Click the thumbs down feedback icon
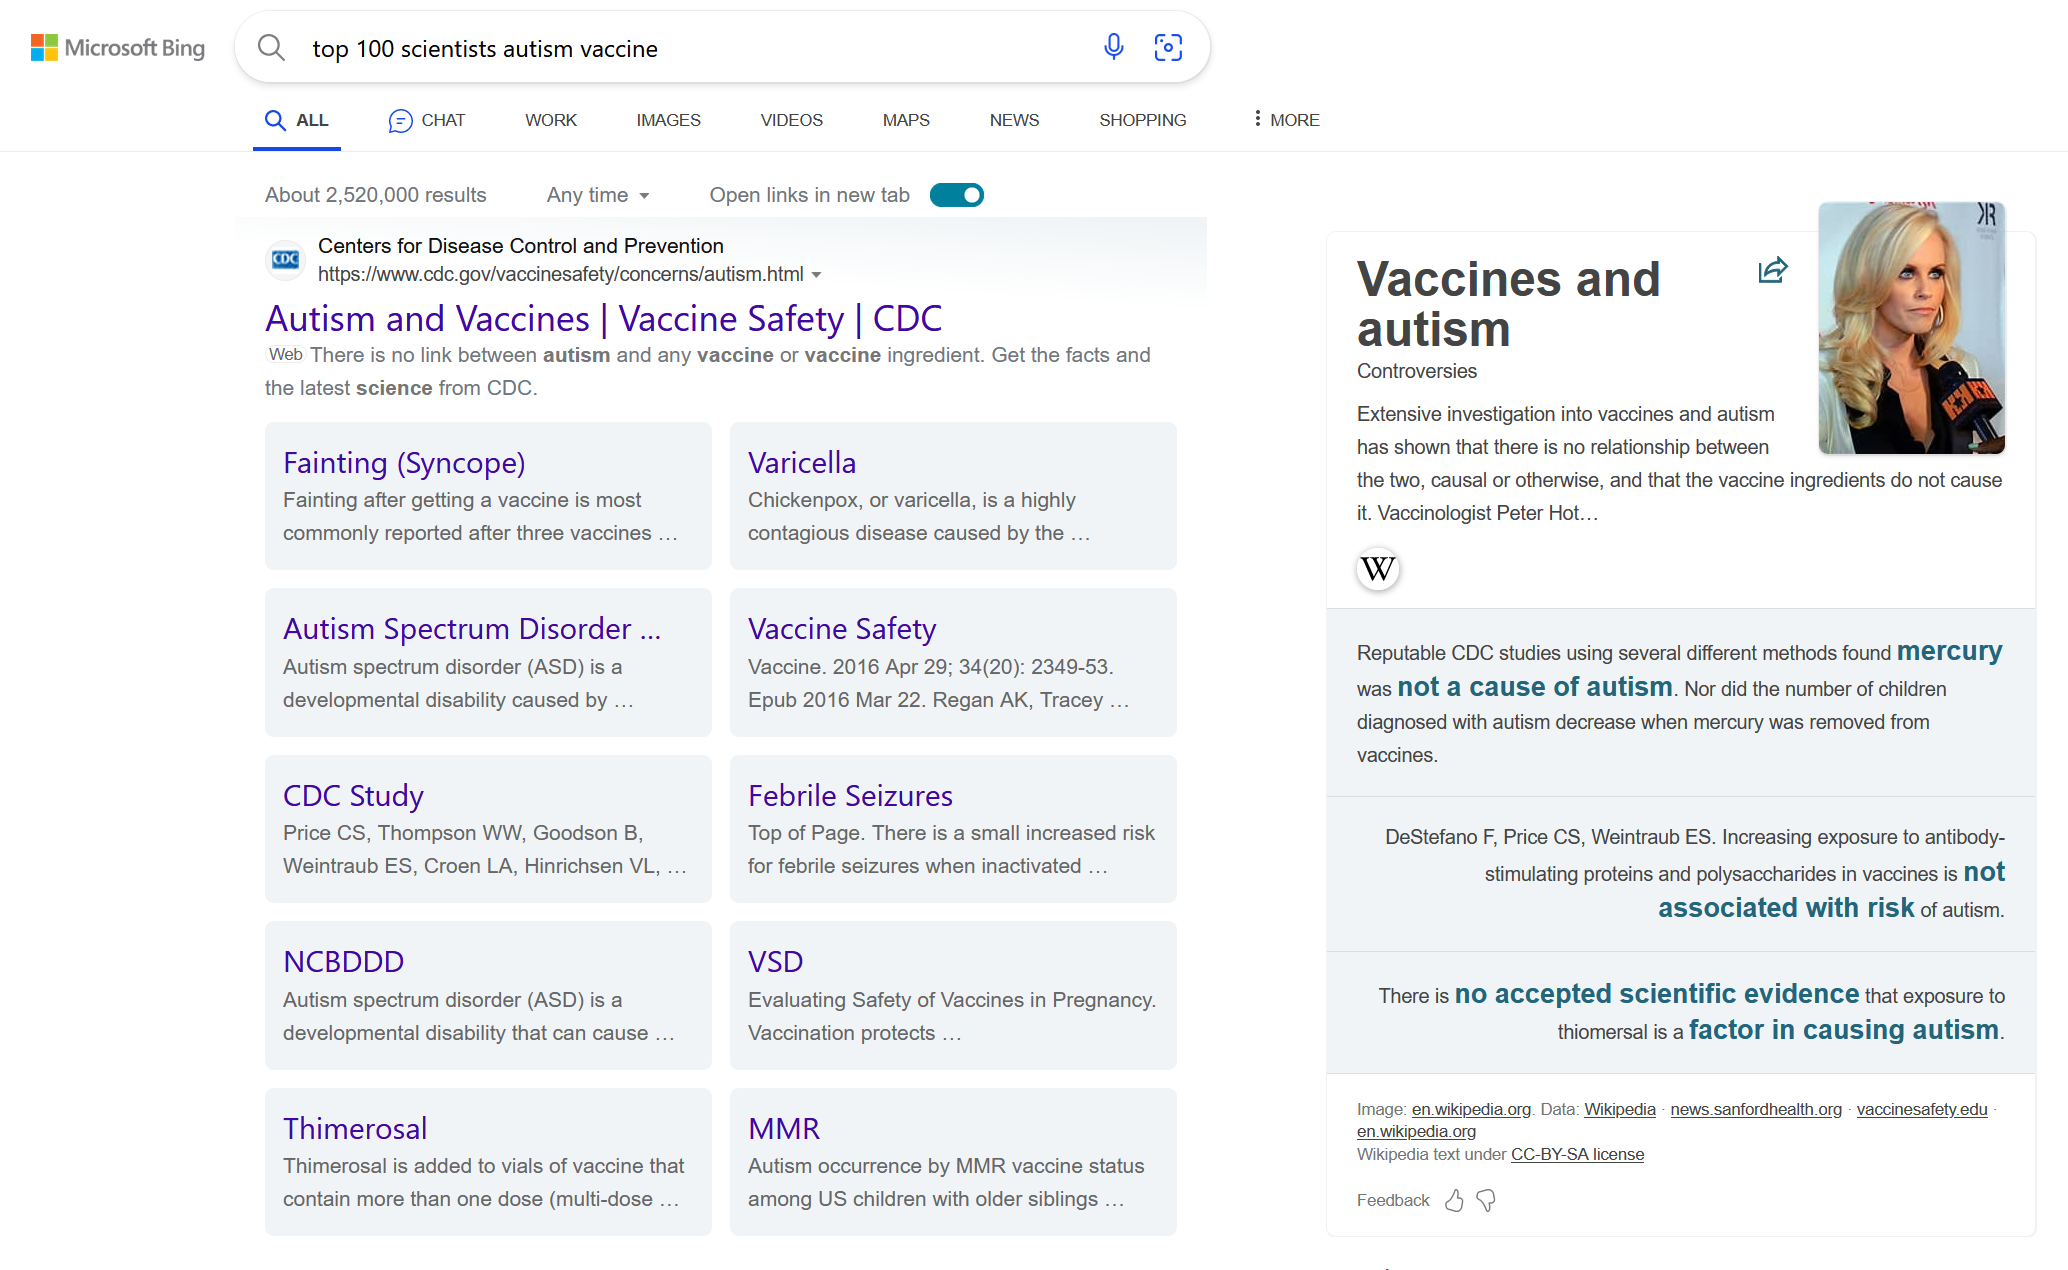 (x=1486, y=1200)
